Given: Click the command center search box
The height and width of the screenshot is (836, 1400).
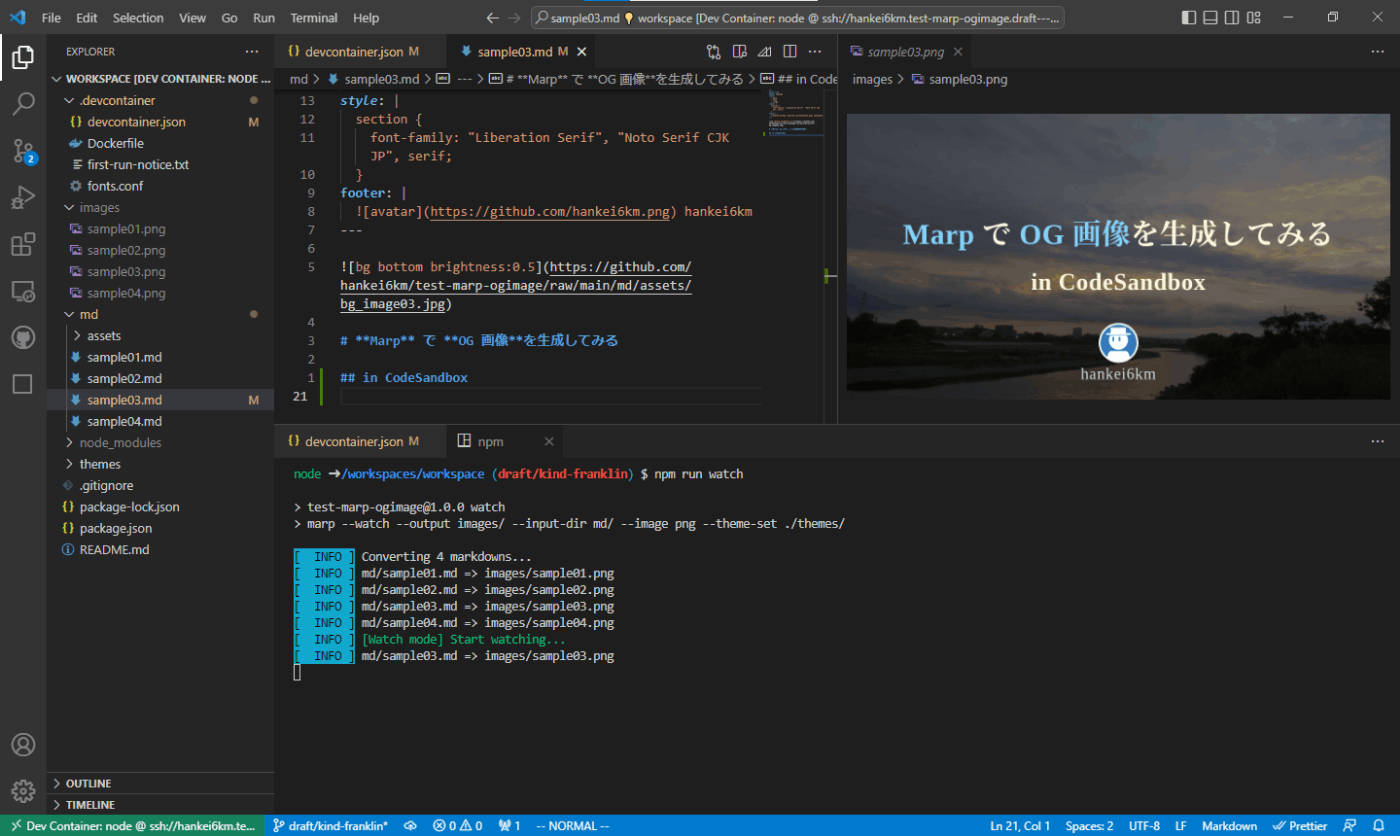Looking at the screenshot, I should (797, 18).
